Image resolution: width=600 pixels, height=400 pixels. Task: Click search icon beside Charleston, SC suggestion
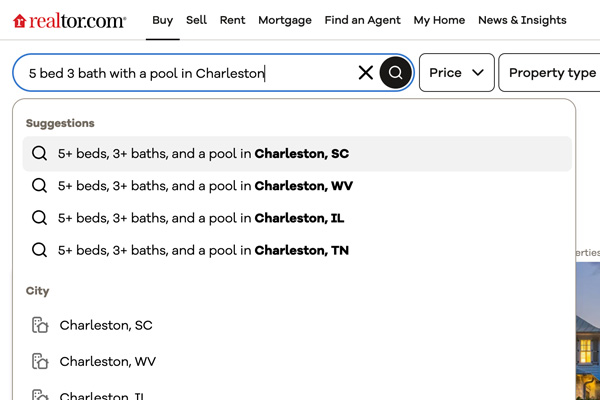pyautogui.click(x=40, y=154)
